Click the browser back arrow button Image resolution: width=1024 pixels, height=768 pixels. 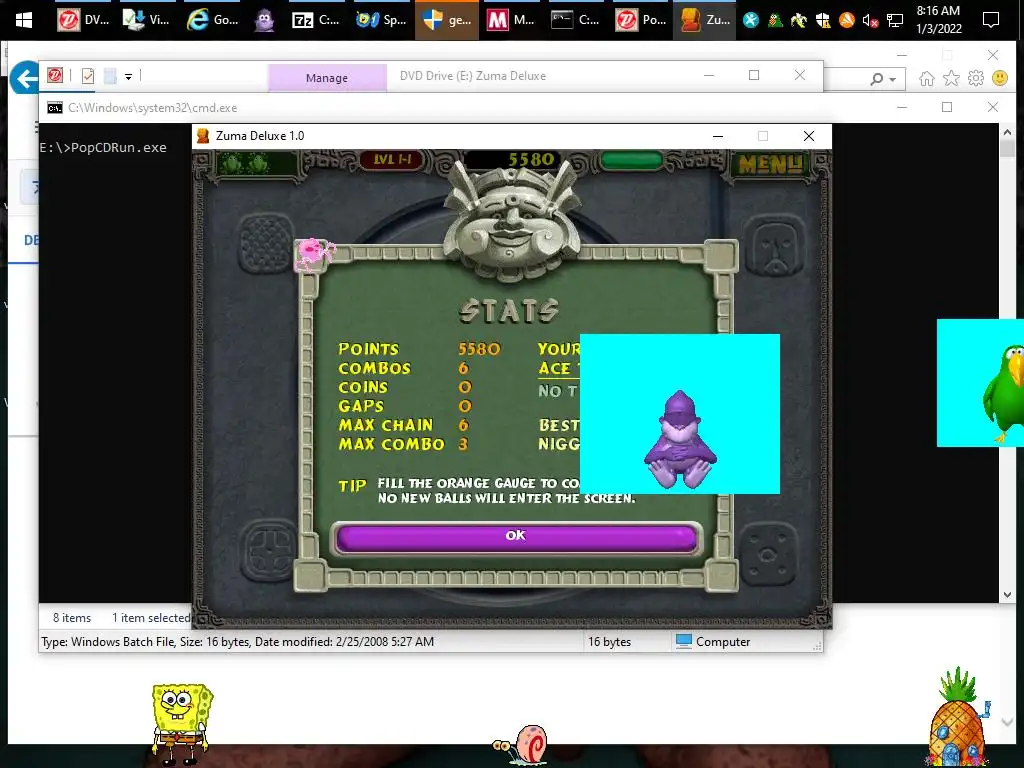(24, 79)
